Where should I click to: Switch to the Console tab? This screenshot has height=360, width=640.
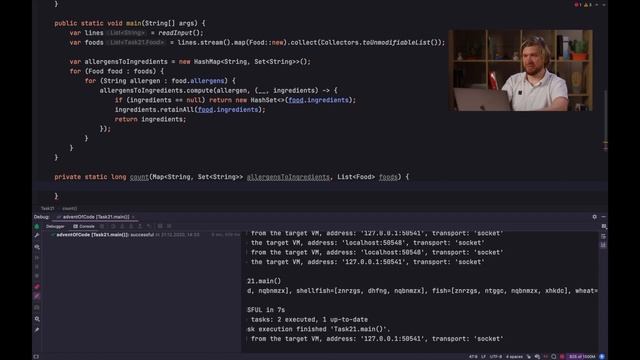tap(84, 226)
